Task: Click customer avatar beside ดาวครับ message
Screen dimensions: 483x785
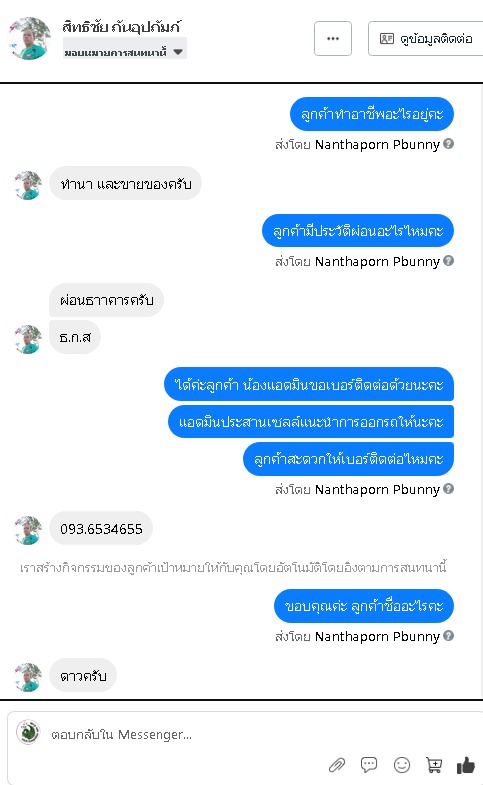Action: tap(28, 677)
